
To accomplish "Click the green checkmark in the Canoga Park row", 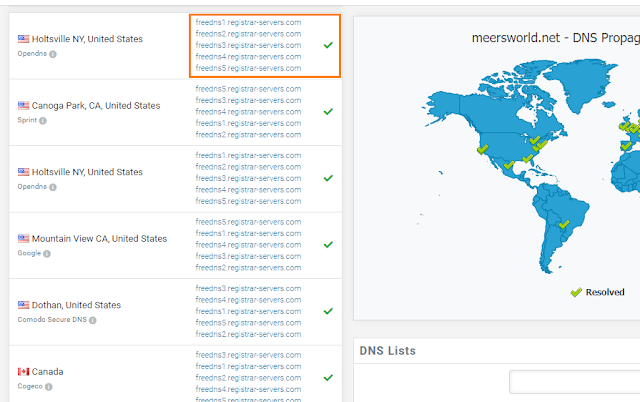I will tap(328, 111).
